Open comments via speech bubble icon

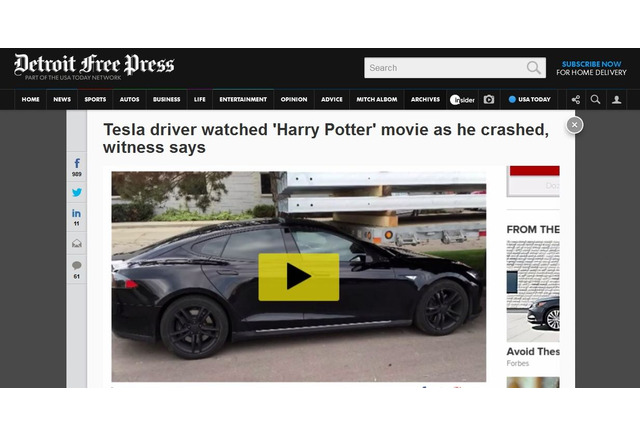tap(77, 266)
